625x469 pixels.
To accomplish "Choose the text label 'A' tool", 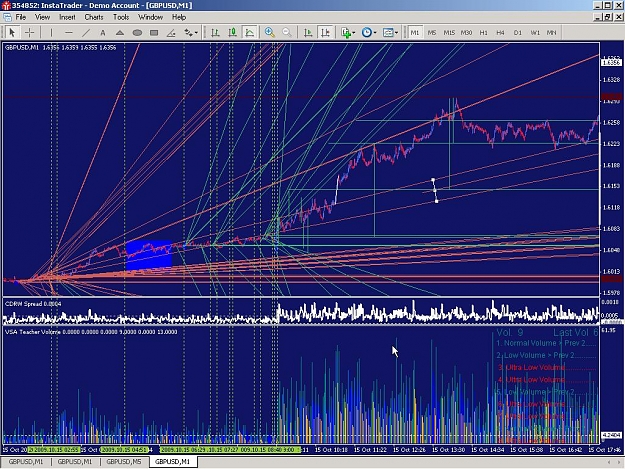I will click(x=102, y=33).
